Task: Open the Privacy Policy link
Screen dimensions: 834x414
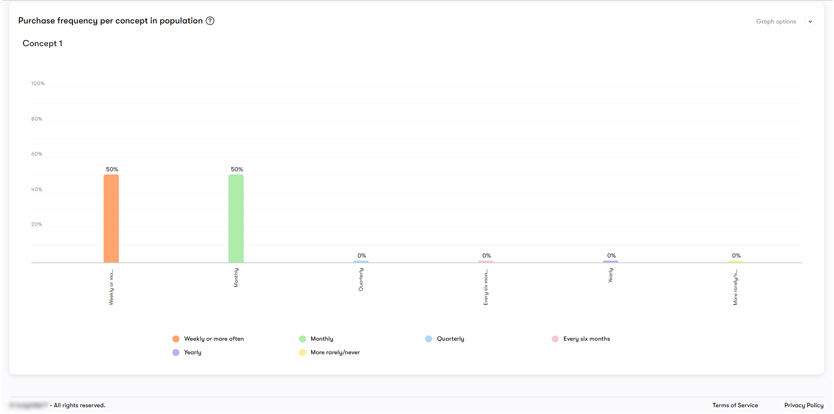Action: (x=803, y=405)
